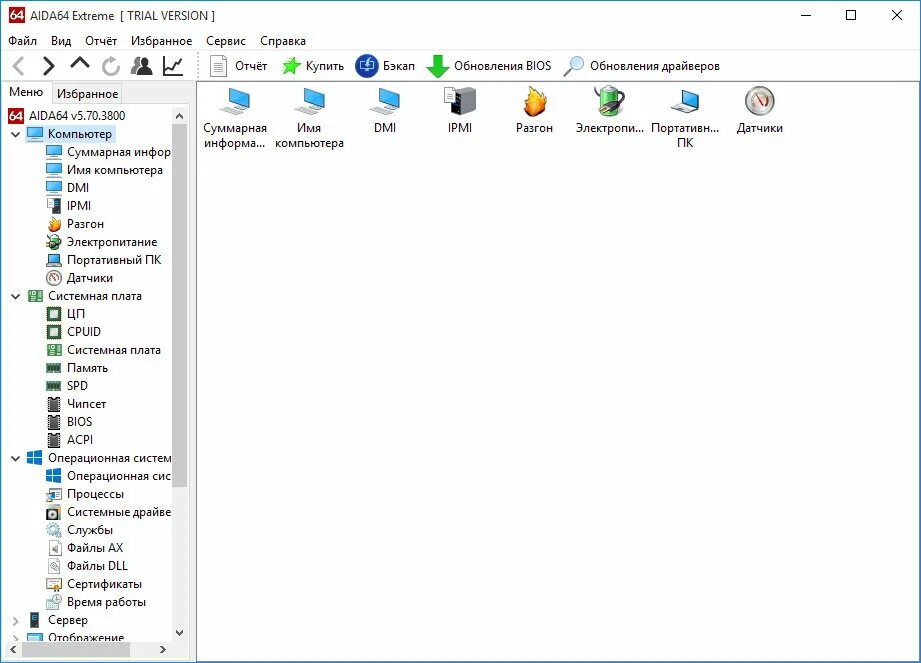Click the Отчёт report toolbar button
The height and width of the screenshot is (663, 921).
point(238,66)
